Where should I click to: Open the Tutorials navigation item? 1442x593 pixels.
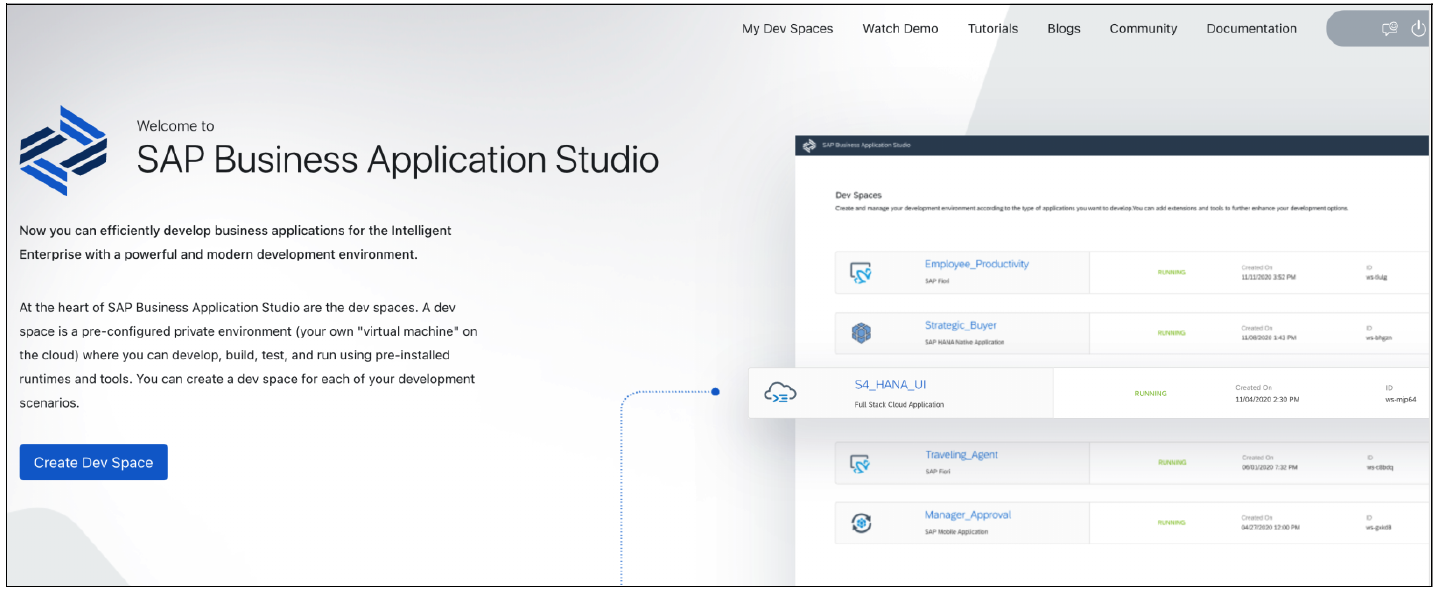pyautogui.click(x=992, y=28)
